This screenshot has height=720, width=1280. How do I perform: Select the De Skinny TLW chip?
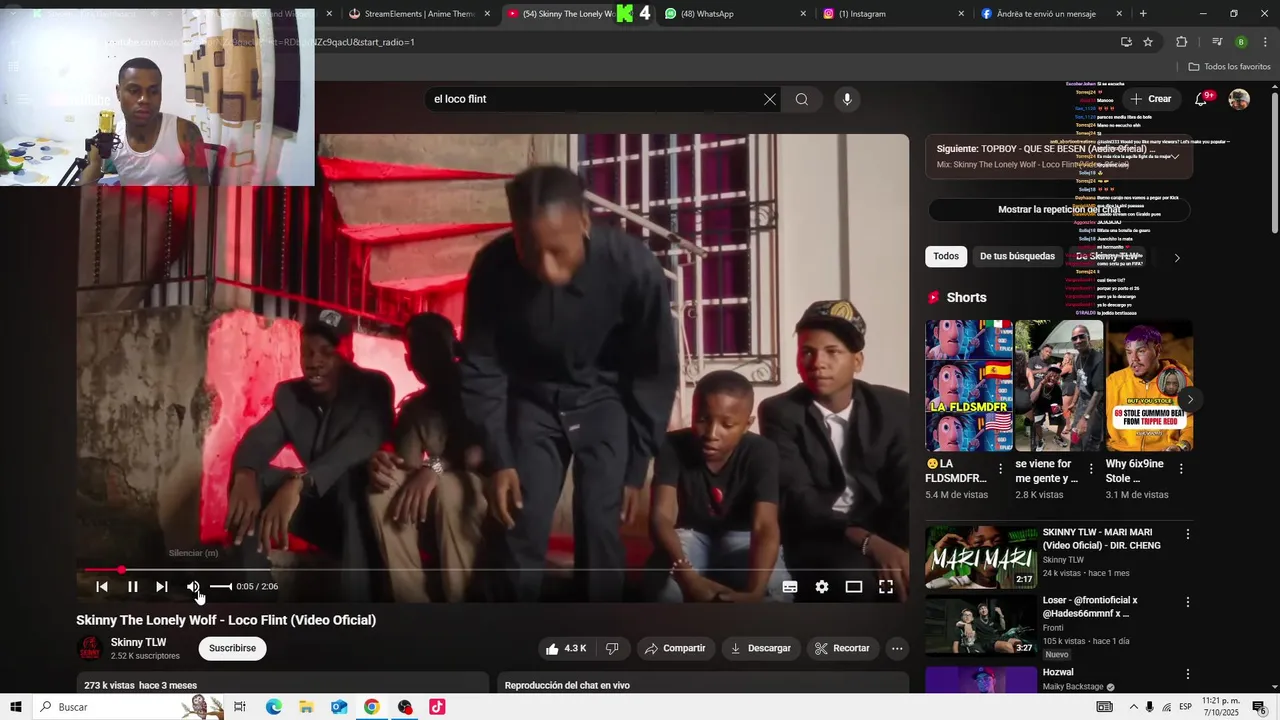coord(1108,256)
